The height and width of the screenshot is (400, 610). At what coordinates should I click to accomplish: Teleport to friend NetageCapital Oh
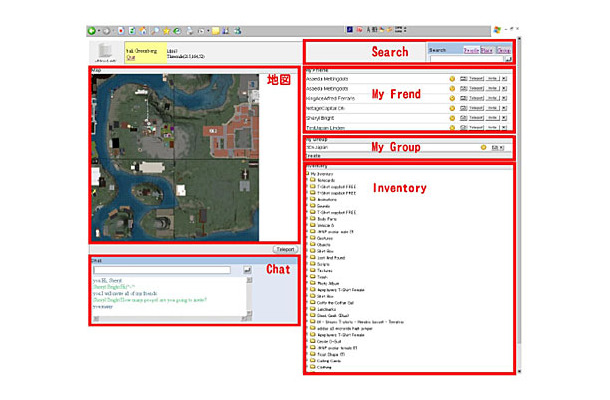point(476,108)
